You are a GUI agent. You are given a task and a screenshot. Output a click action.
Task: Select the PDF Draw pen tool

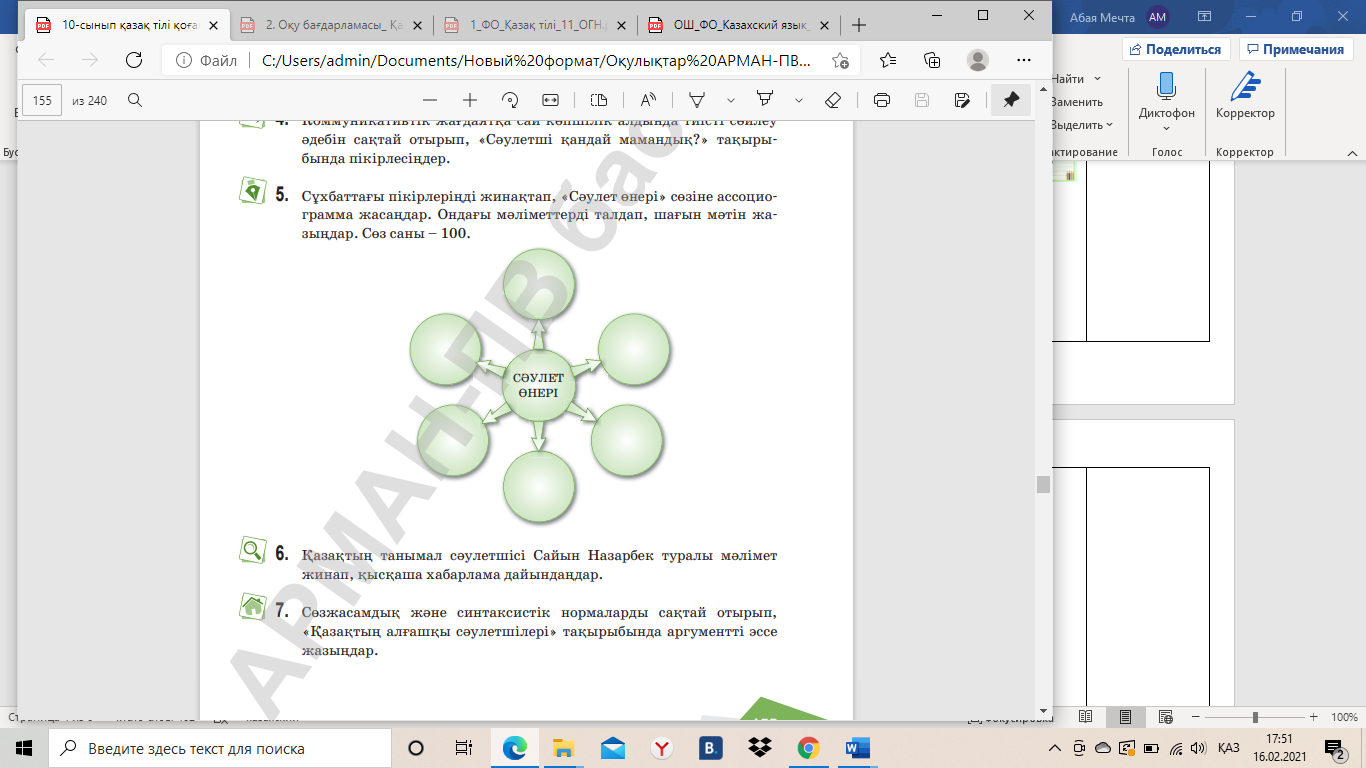pos(697,100)
